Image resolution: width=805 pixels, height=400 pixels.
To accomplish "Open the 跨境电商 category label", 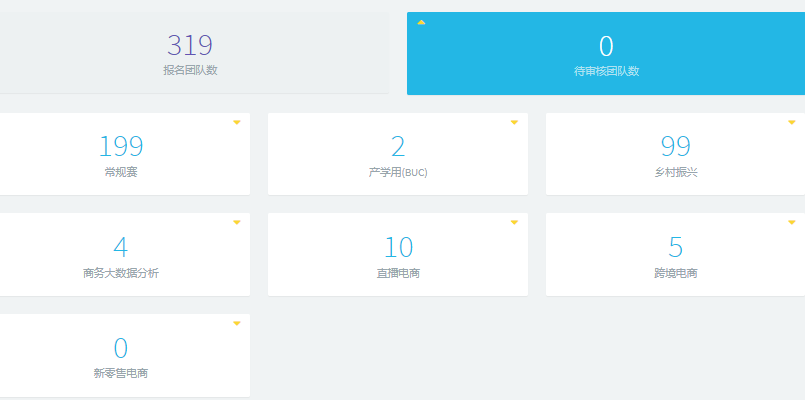I will click(676, 272).
